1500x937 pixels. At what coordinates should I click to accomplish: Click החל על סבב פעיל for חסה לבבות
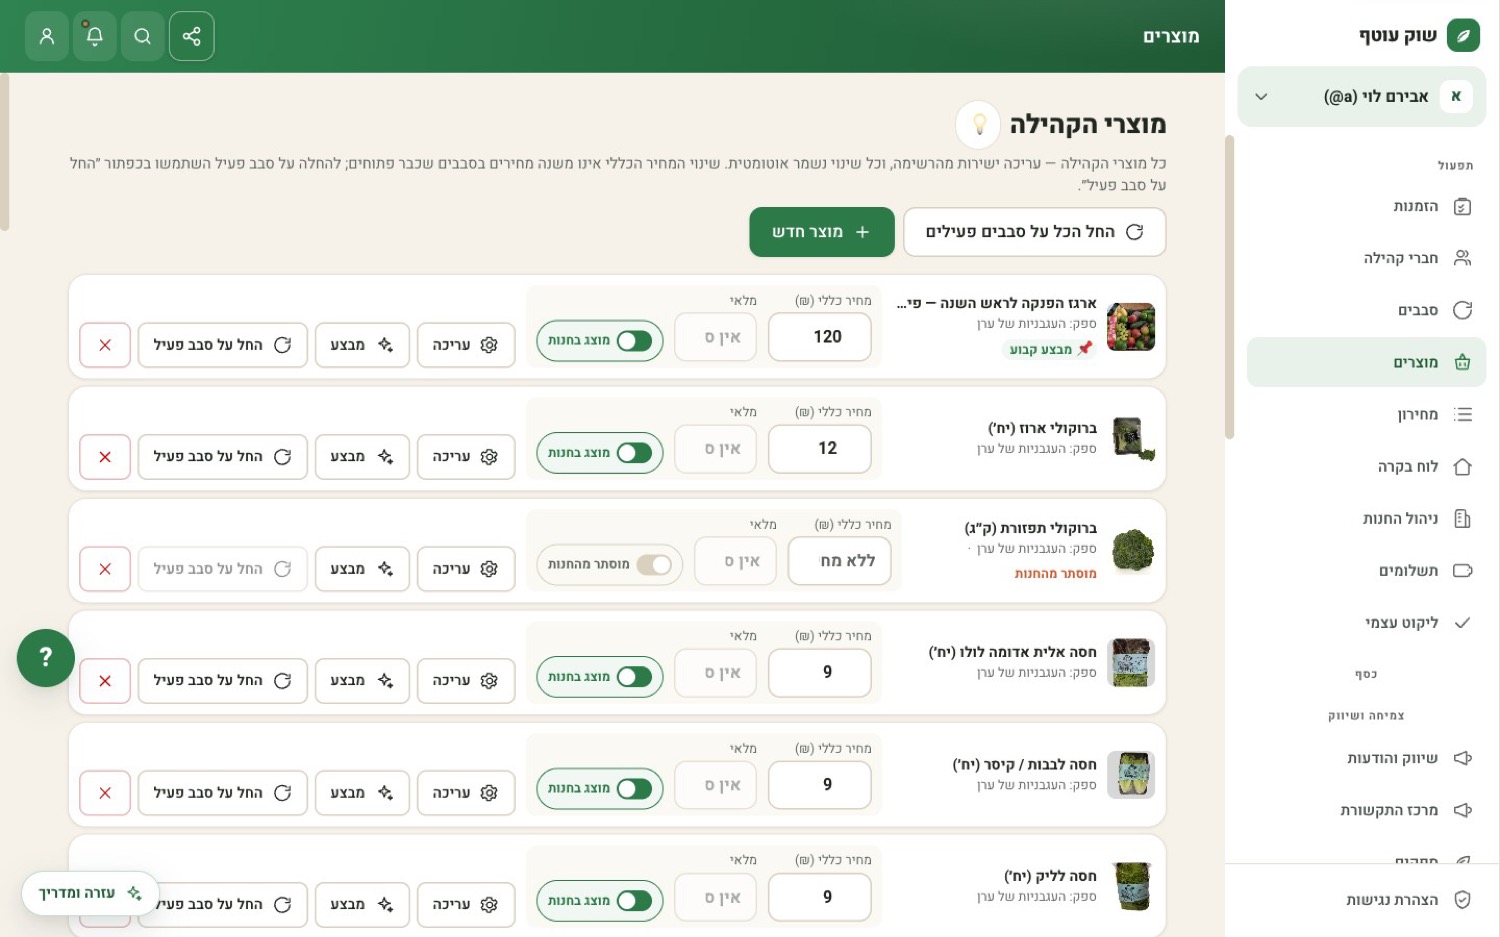pos(223,793)
